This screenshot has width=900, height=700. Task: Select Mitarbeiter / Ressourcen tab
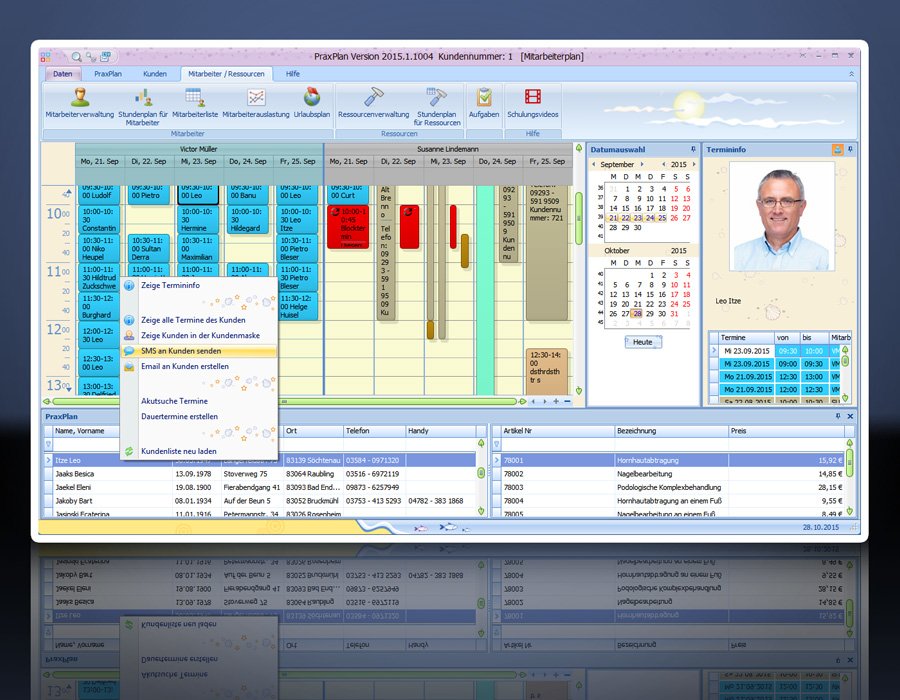click(x=226, y=74)
